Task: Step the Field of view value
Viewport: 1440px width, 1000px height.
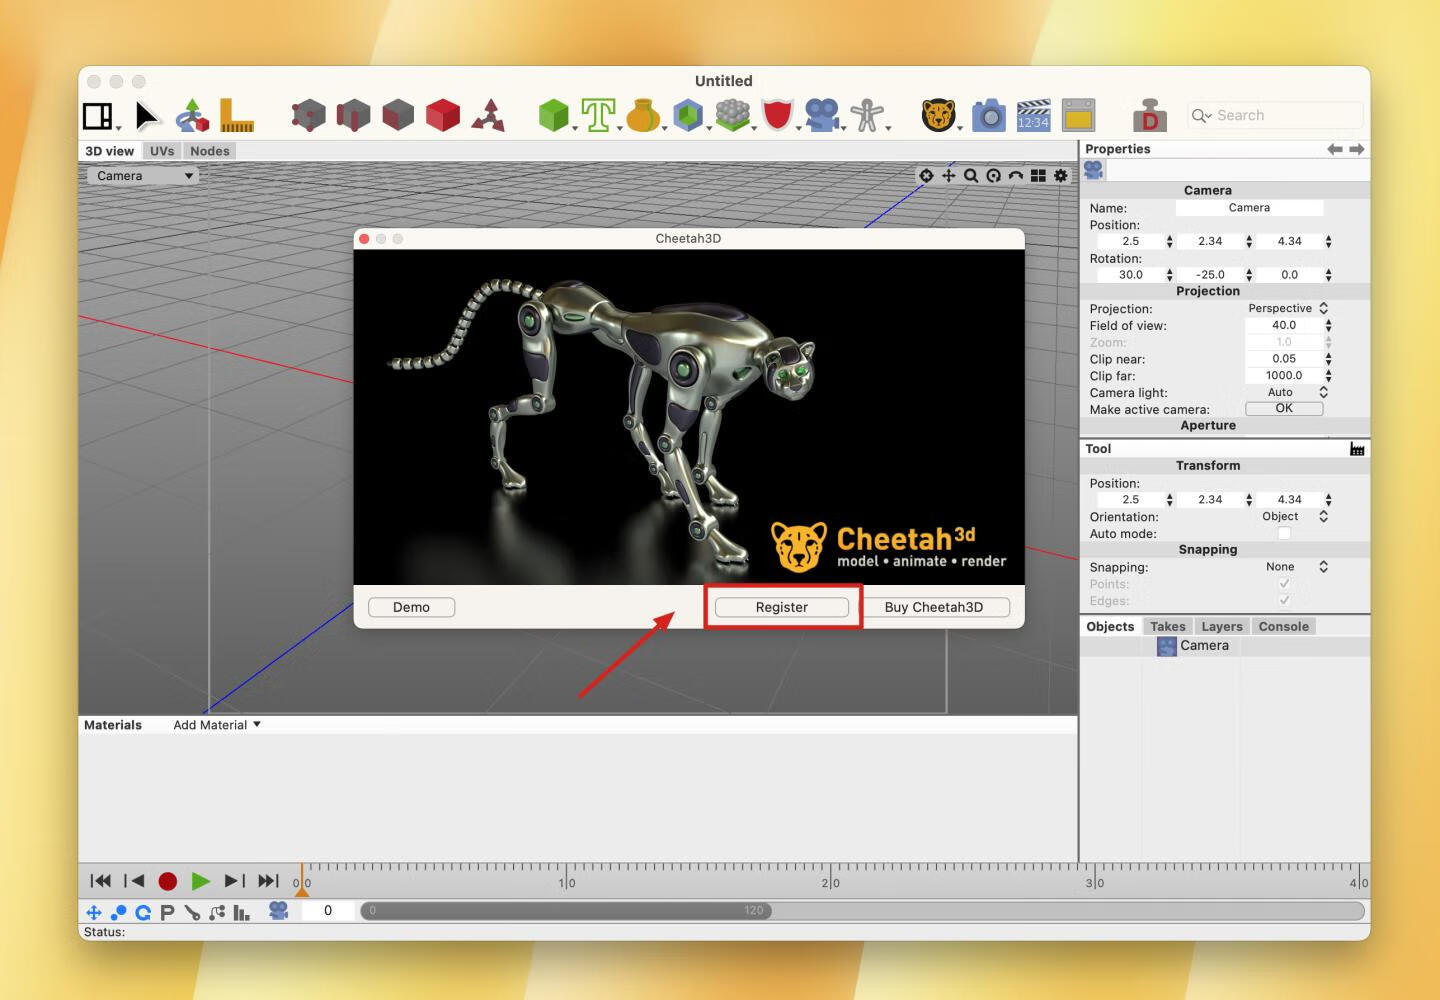Action: tap(1328, 325)
